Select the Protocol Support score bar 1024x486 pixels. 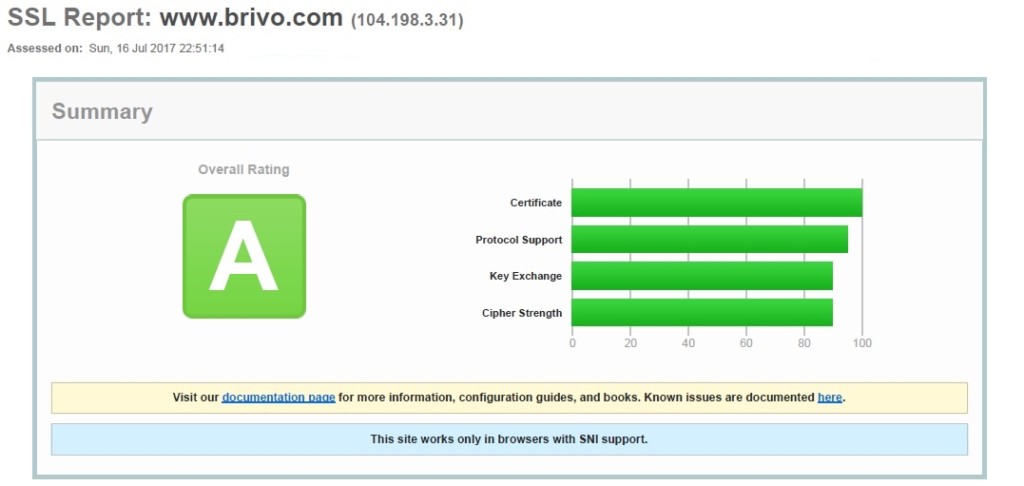tap(709, 239)
